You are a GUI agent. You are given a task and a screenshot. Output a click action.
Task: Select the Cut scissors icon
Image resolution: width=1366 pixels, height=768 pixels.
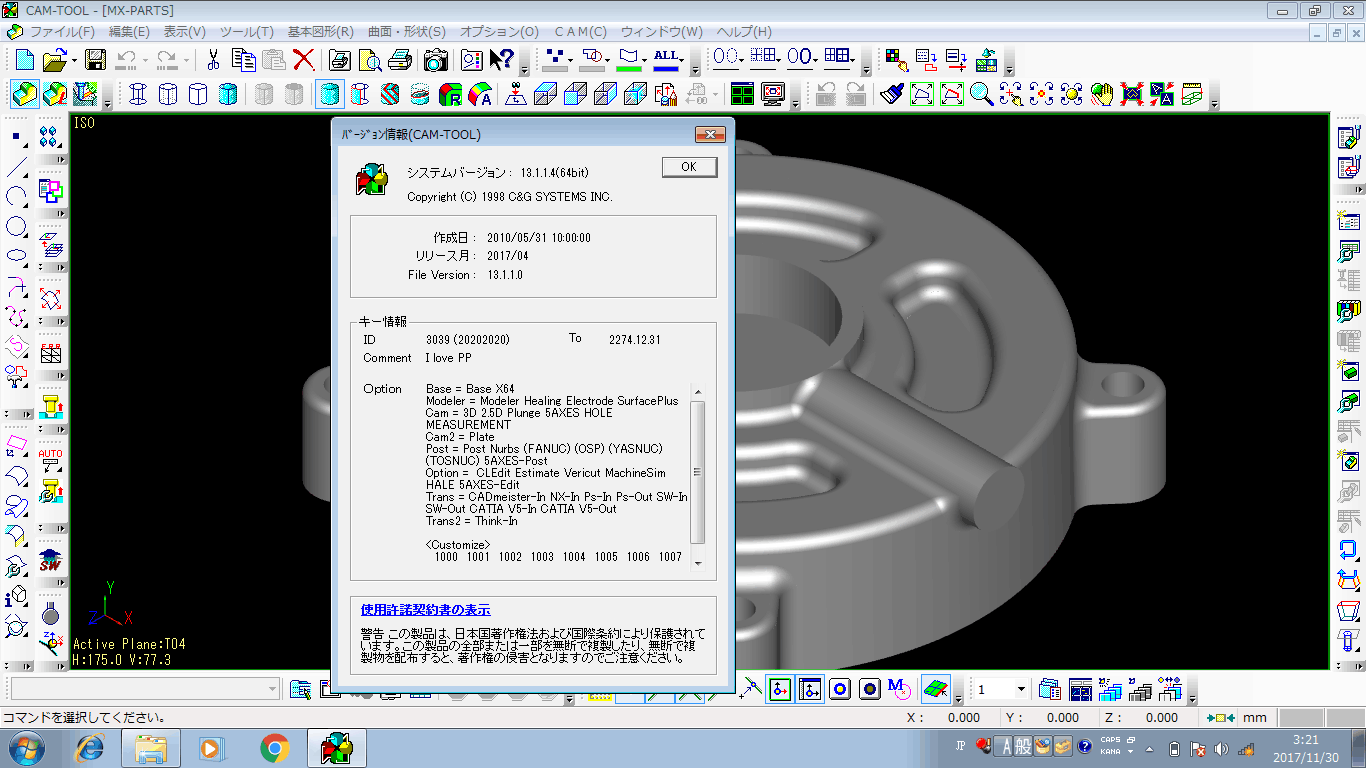click(213, 60)
